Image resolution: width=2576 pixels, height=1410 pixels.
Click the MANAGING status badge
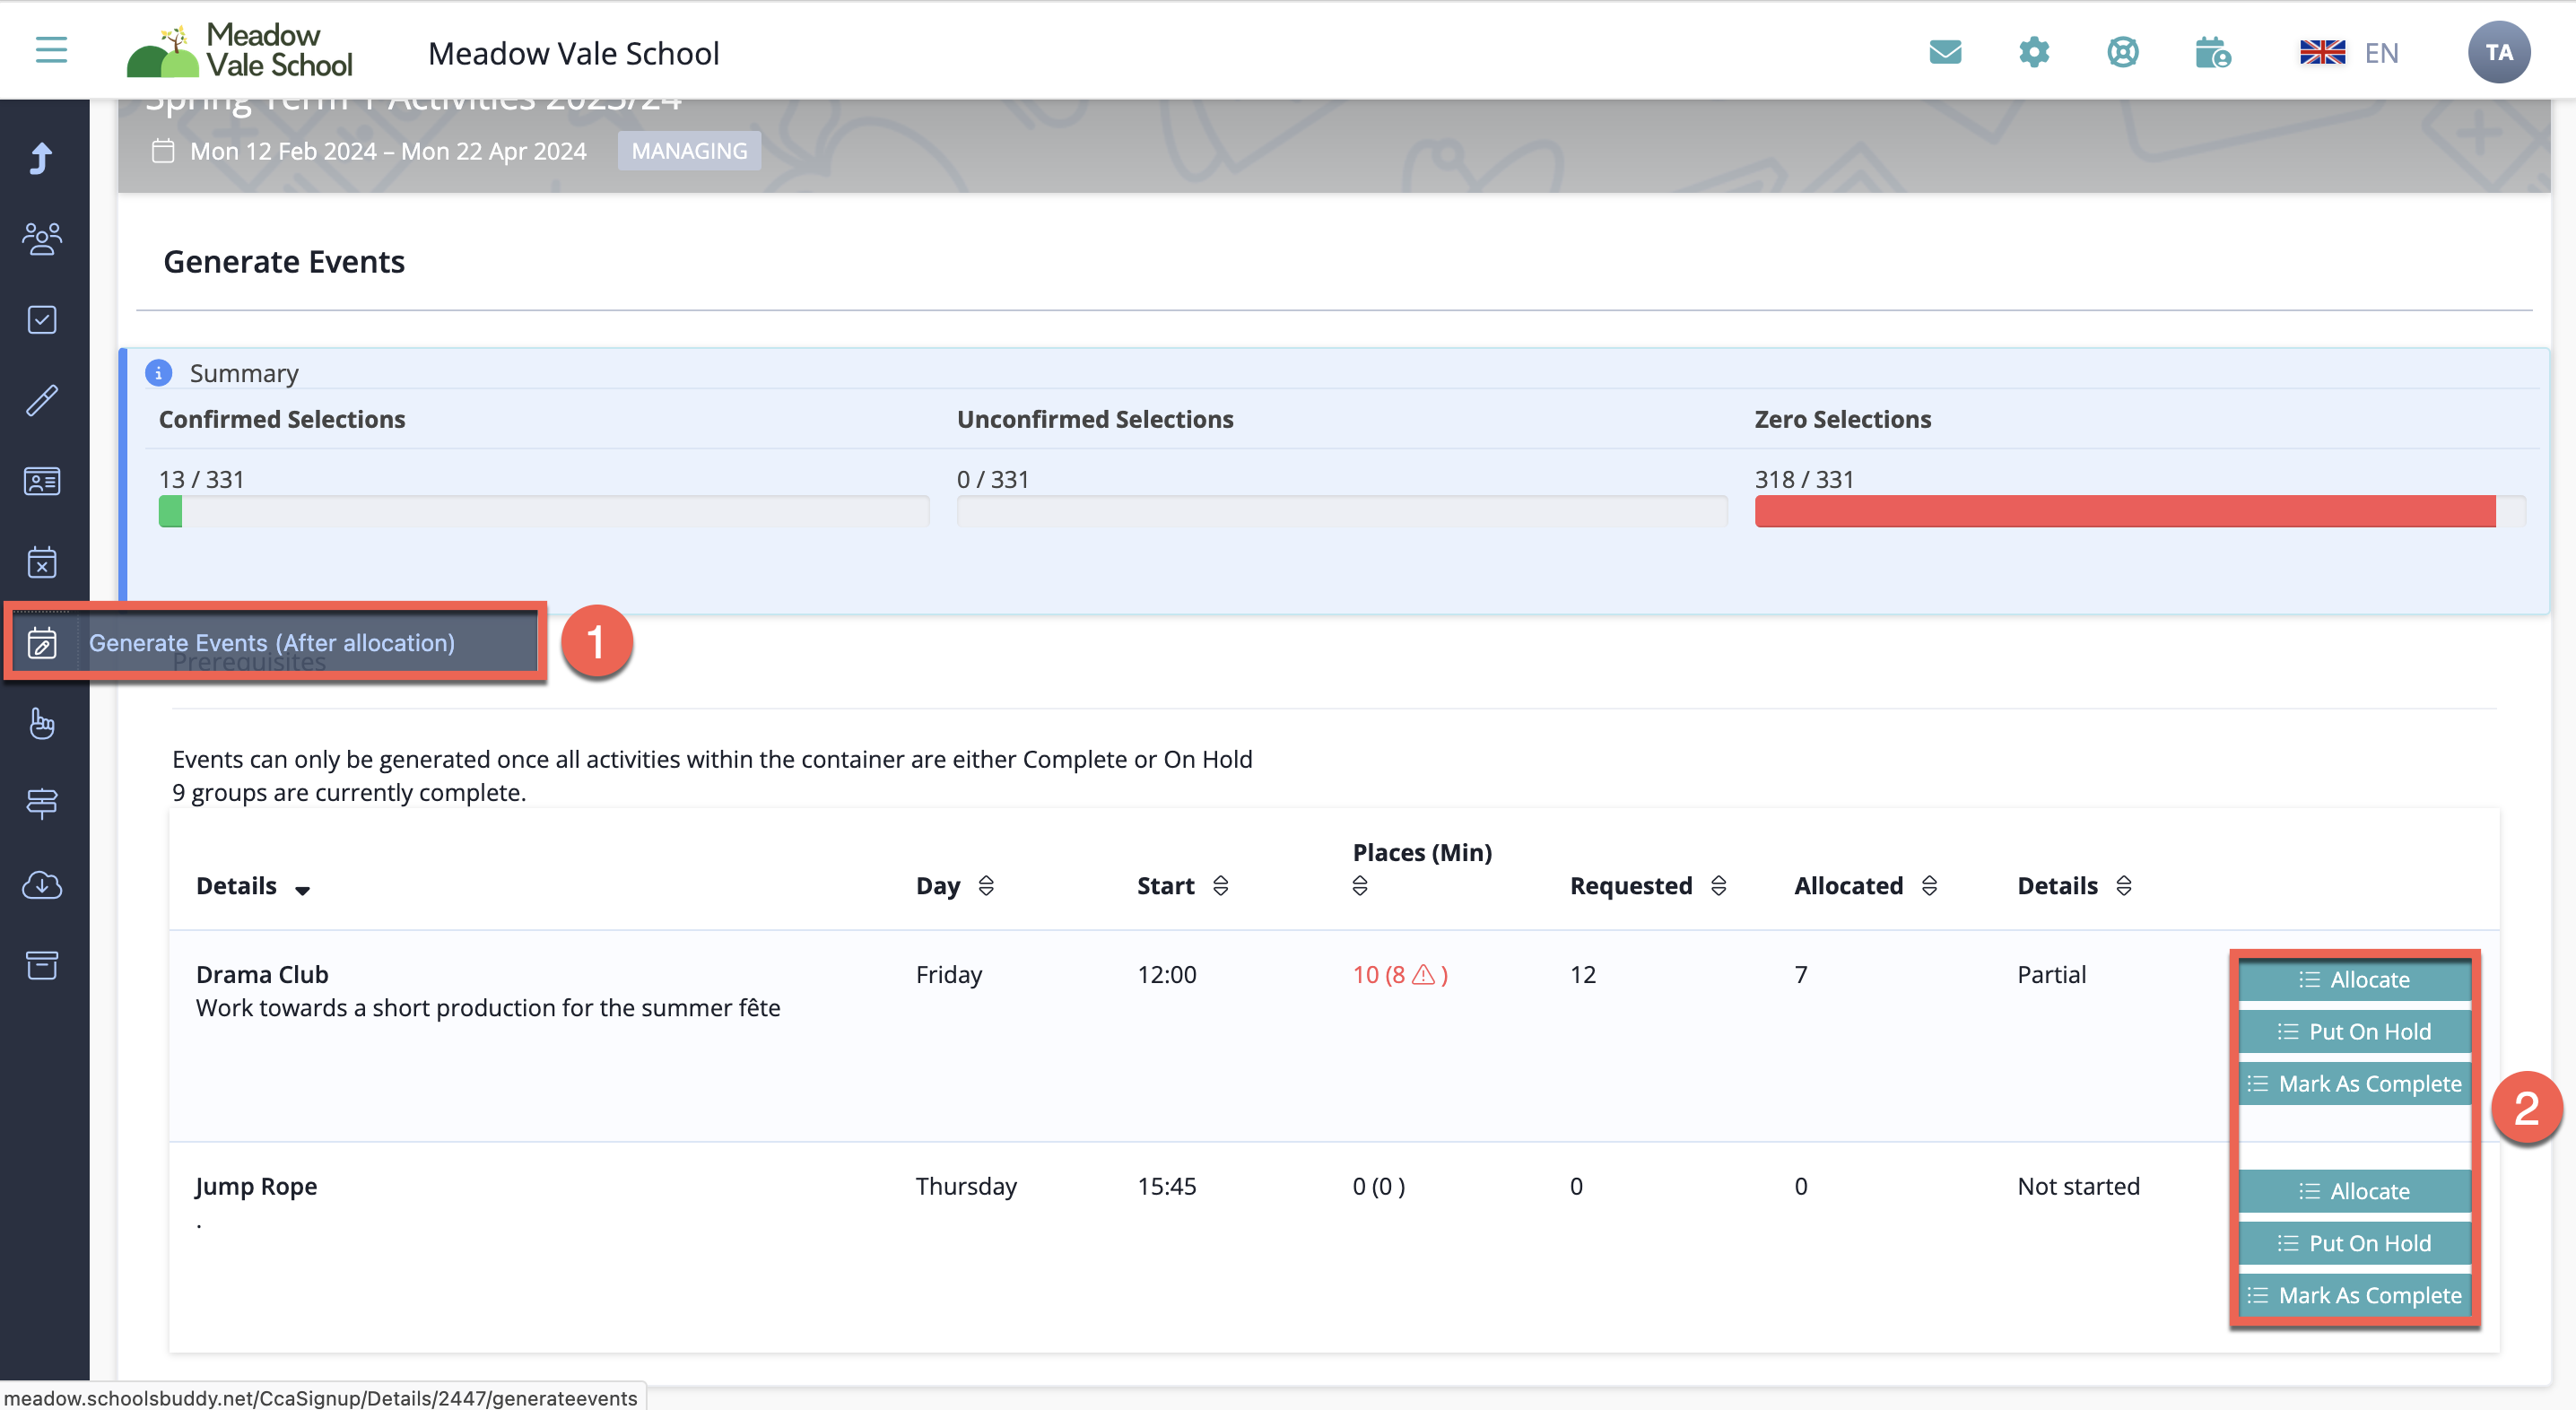coord(689,151)
